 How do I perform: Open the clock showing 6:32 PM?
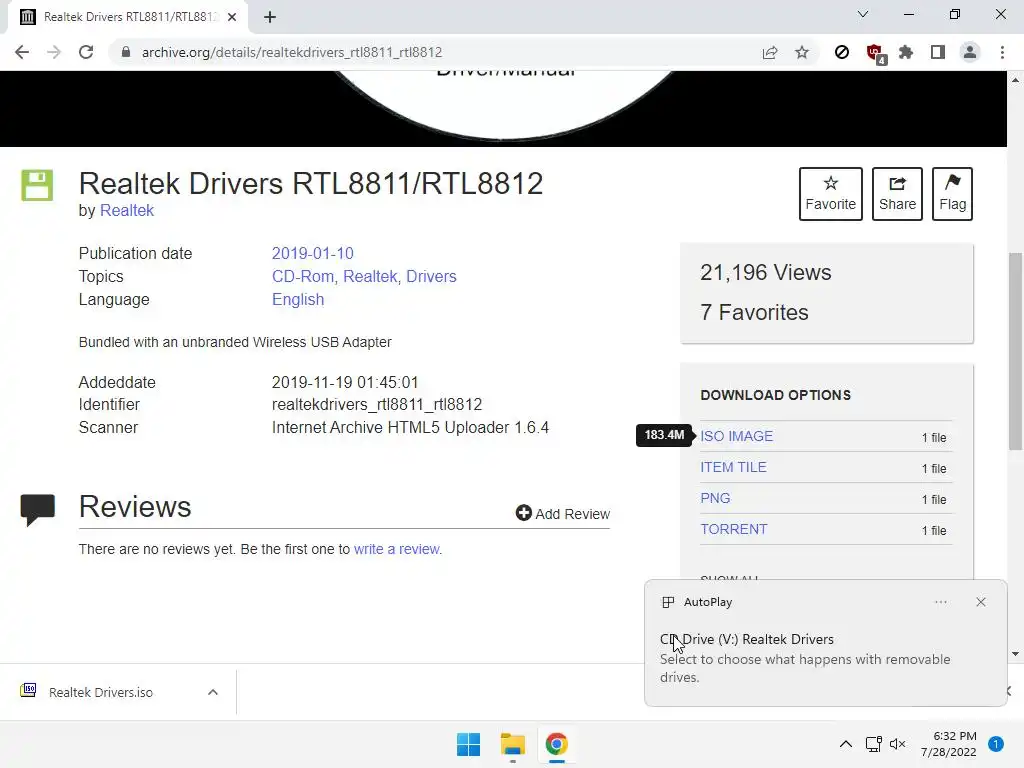[x=949, y=744]
